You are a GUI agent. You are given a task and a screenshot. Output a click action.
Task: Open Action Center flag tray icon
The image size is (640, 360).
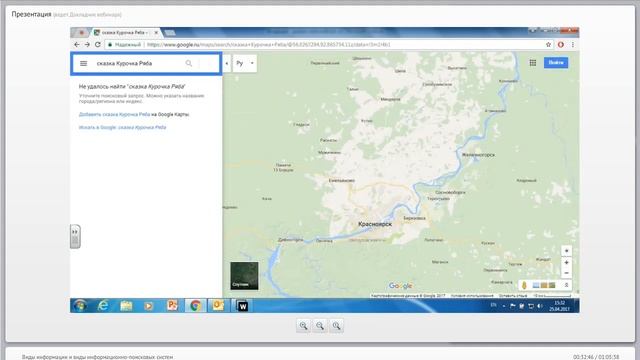coord(513,306)
